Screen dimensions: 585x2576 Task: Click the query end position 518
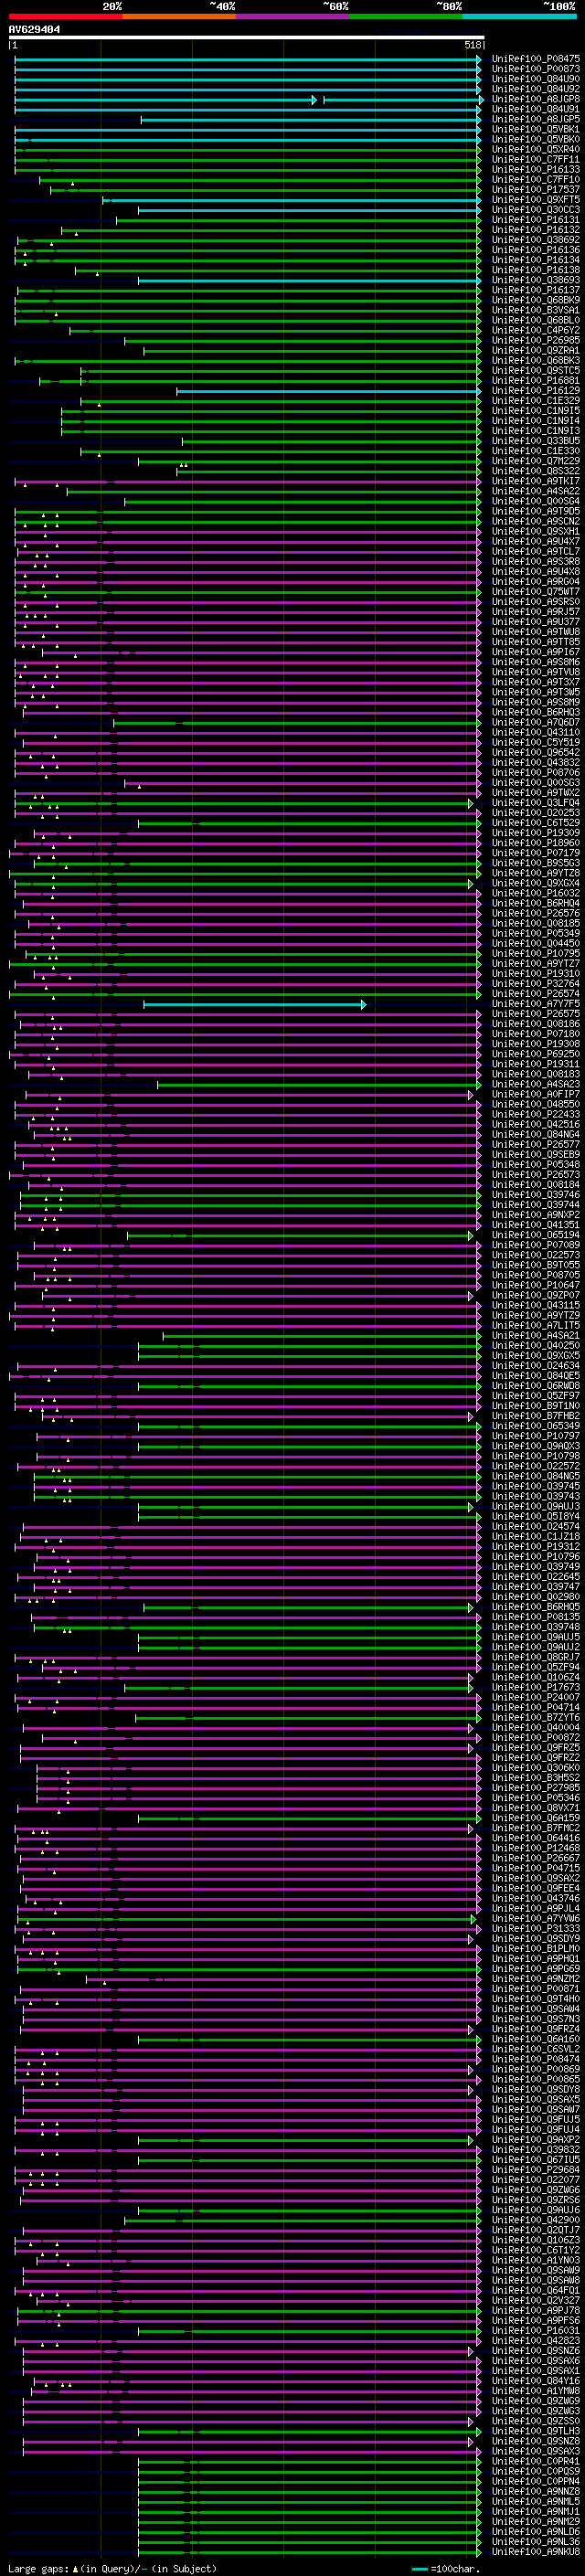coord(473,45)
